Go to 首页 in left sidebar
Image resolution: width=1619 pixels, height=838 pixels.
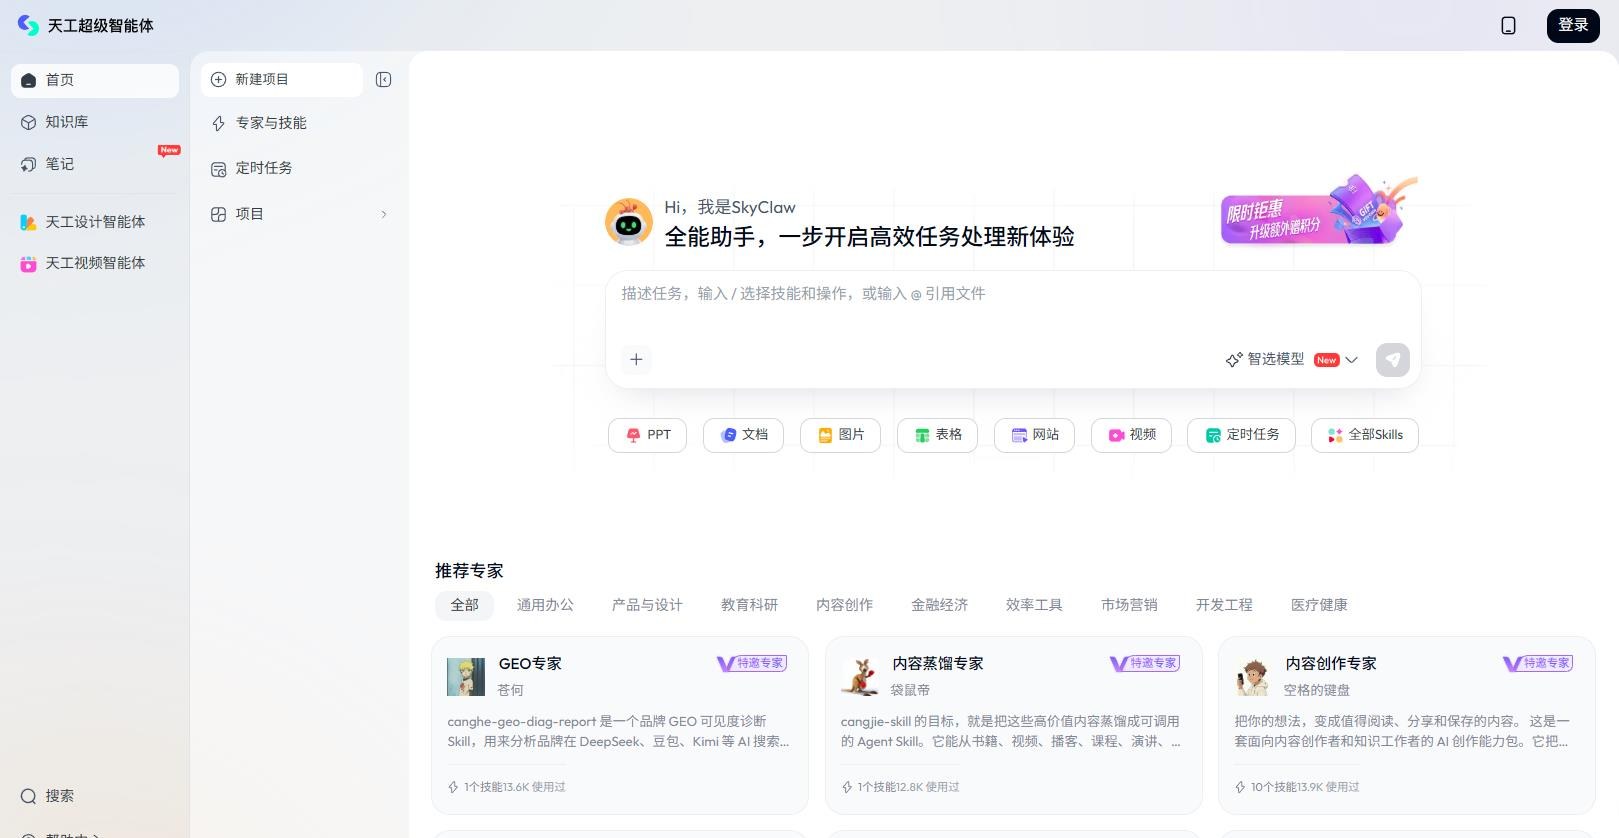(x=95, y=80)
